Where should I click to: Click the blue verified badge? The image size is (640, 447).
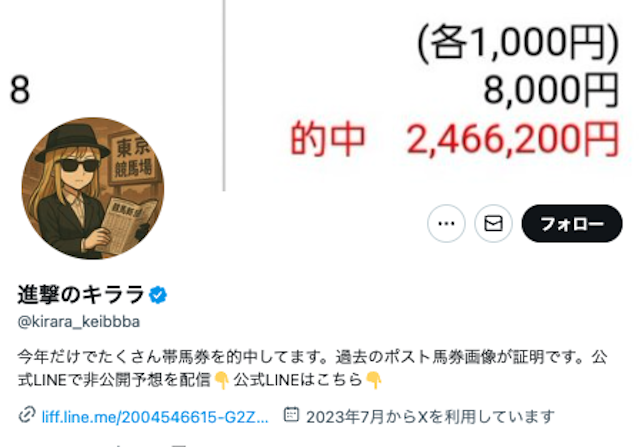coord(158,295)
